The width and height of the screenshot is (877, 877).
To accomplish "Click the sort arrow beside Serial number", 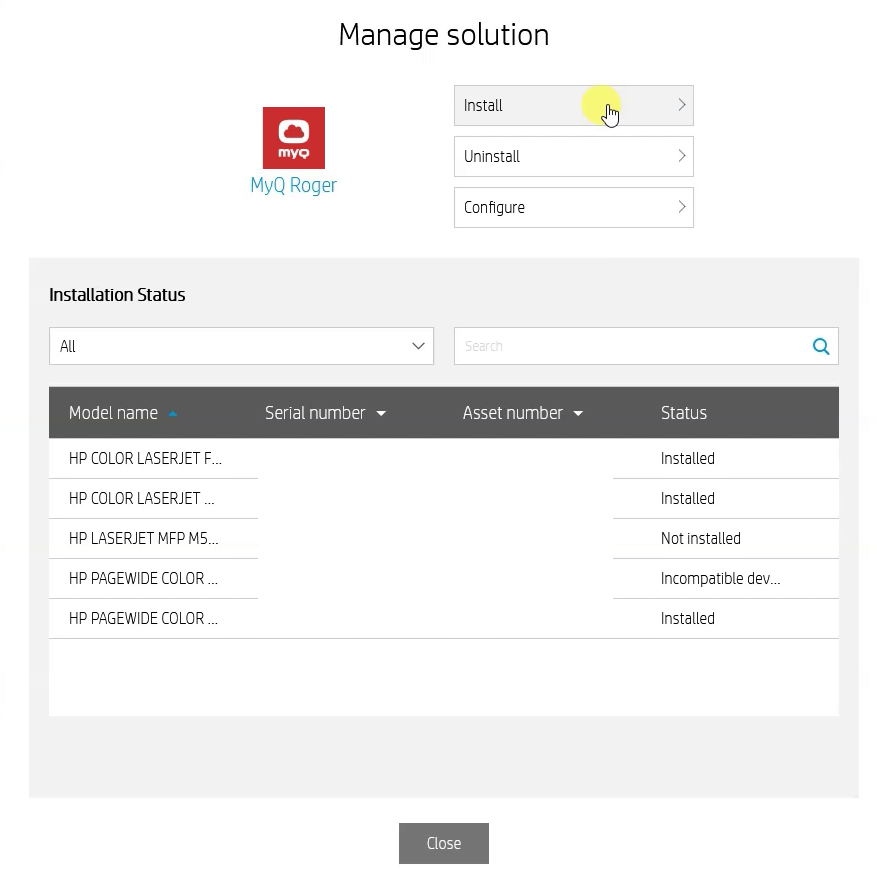I will click(x=381, y=412).
